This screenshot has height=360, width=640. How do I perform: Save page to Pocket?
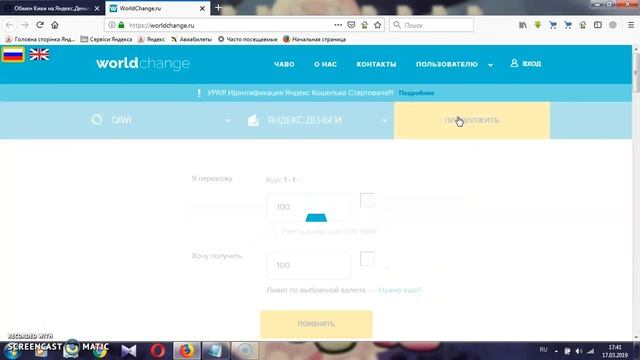pos(351,25)
